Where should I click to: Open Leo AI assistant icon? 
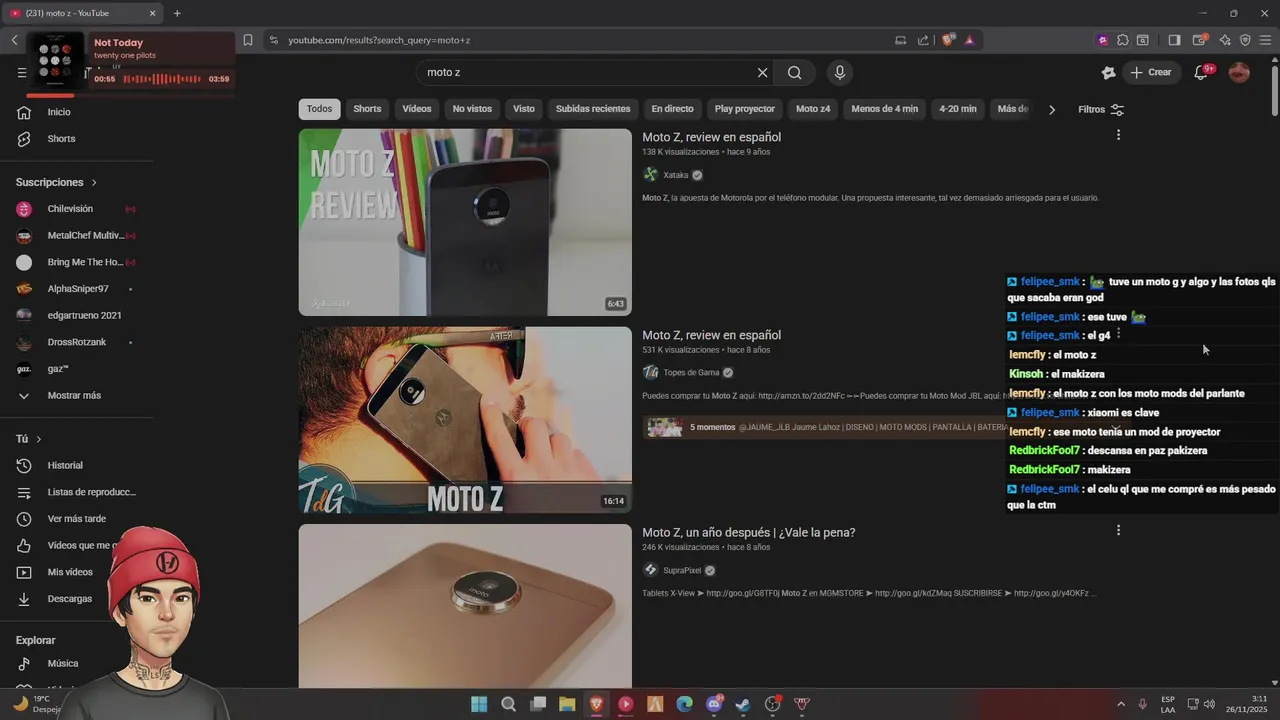(x=1225, y=40)
